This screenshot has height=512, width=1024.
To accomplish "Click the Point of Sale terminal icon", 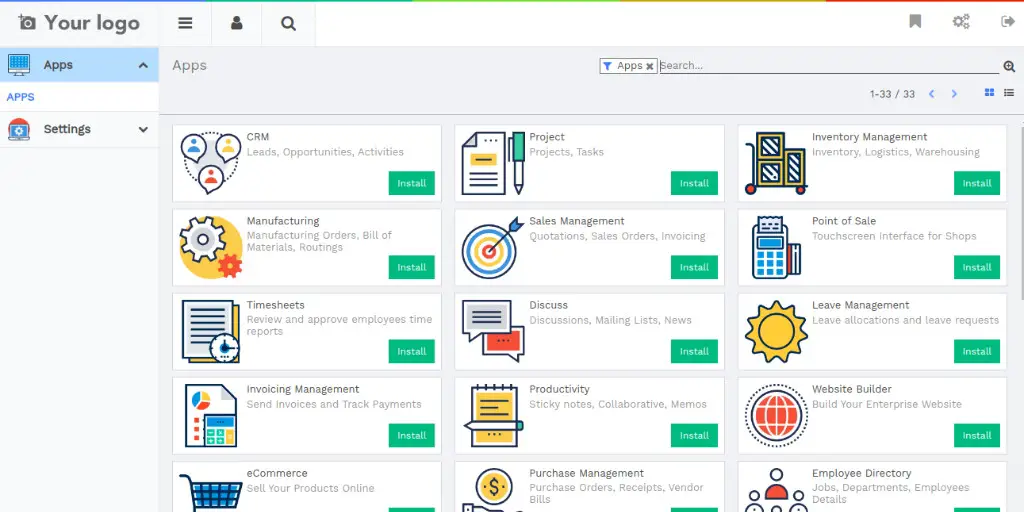I will [776, 247].
